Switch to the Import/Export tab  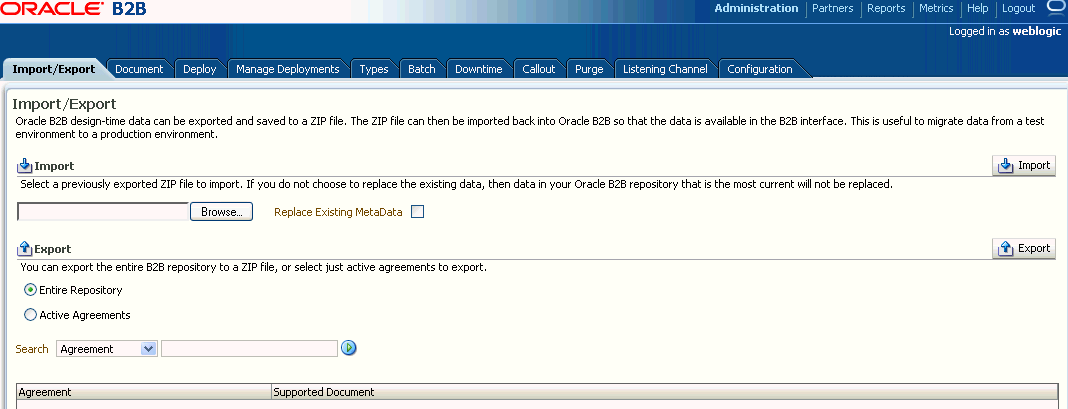(54, 69)
